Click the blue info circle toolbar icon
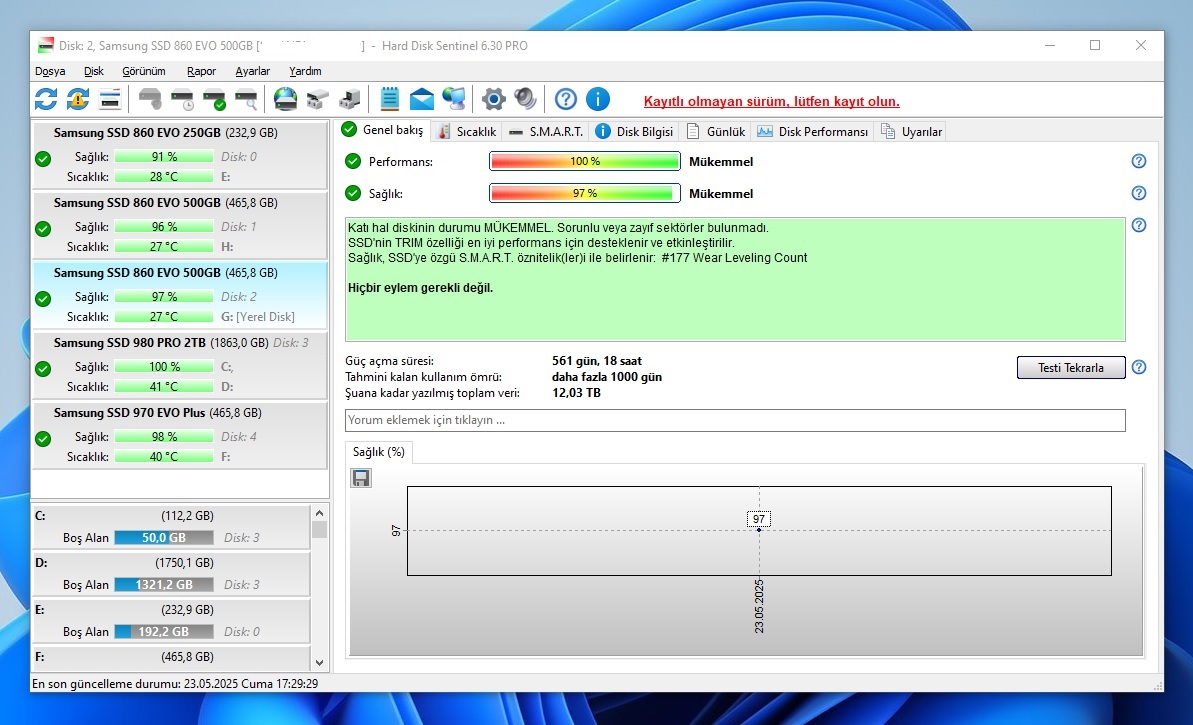Image resolution: width=1193 pixels, height=725 pixels. [597, 99]
